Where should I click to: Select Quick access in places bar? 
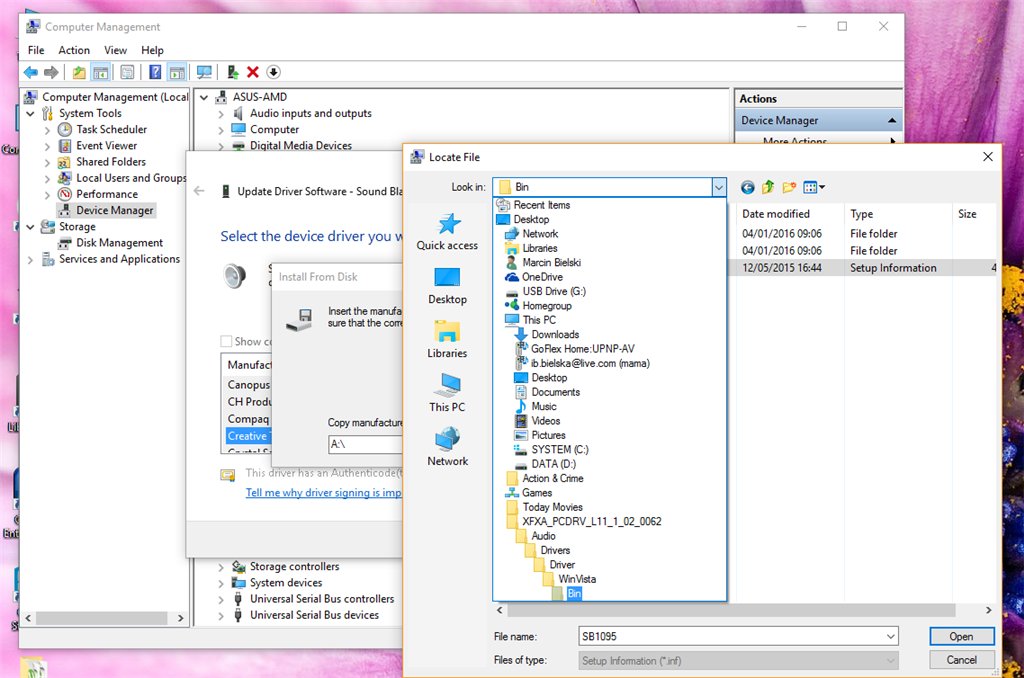(447, 232)
